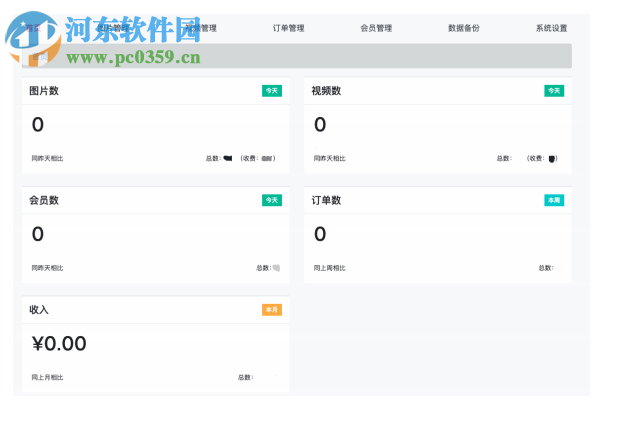Click 总数 label in 会员数 card
Viewport: 638px width, 421px height.
(264, 268)
